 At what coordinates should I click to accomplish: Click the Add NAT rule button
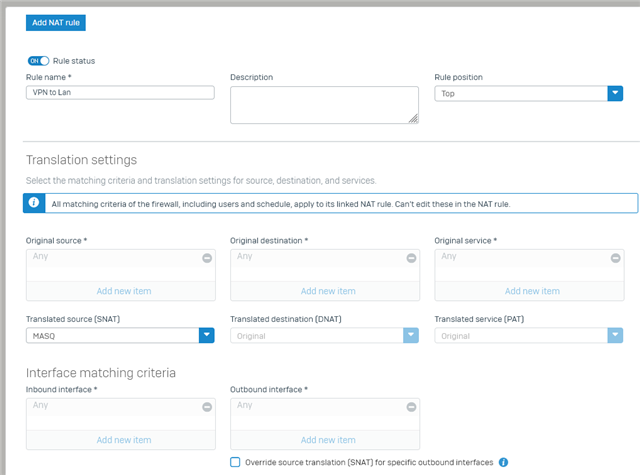pos(56,23)
